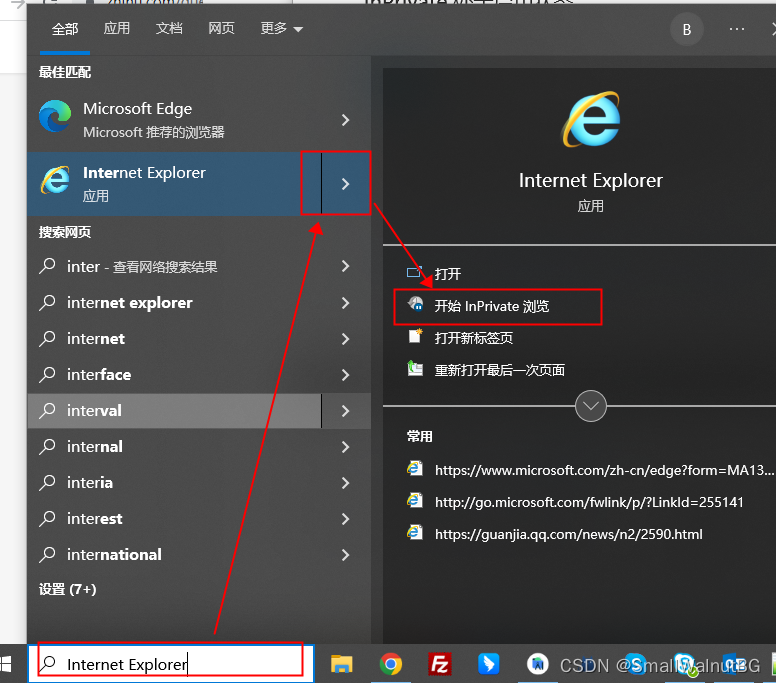Select 'internet explorer' search suggestion
Screen dimensions: 776x683
pyautogui.click(x=173, y=303)
